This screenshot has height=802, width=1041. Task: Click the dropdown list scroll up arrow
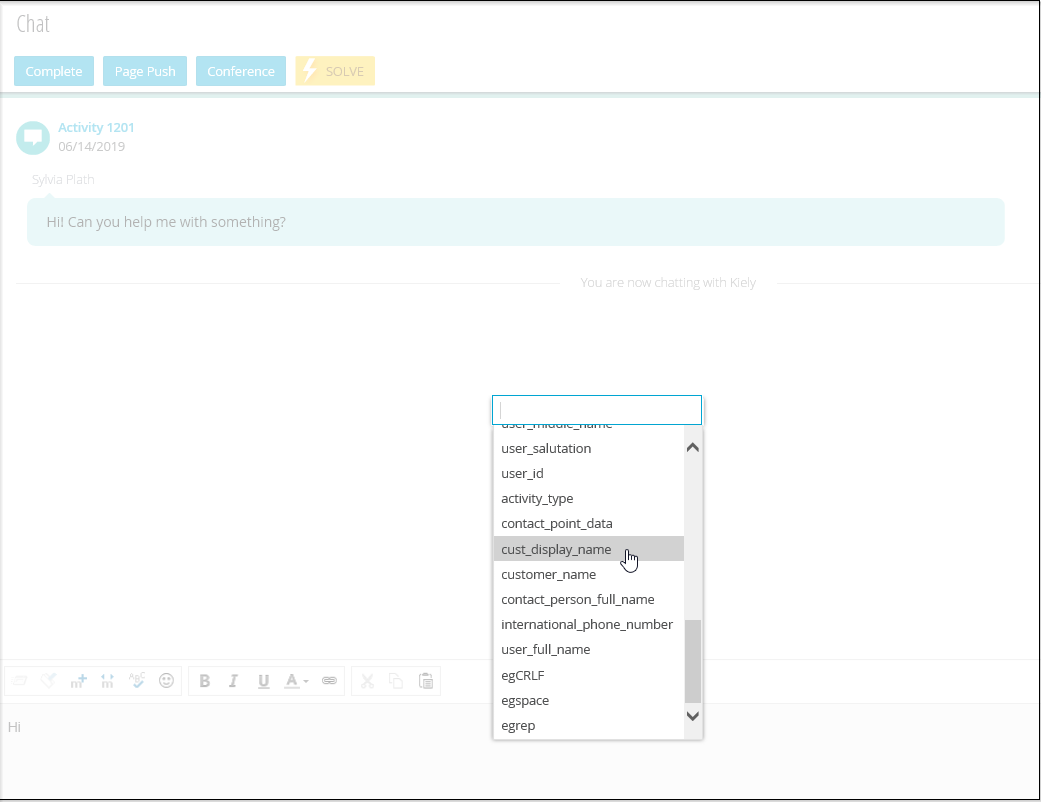692,447
